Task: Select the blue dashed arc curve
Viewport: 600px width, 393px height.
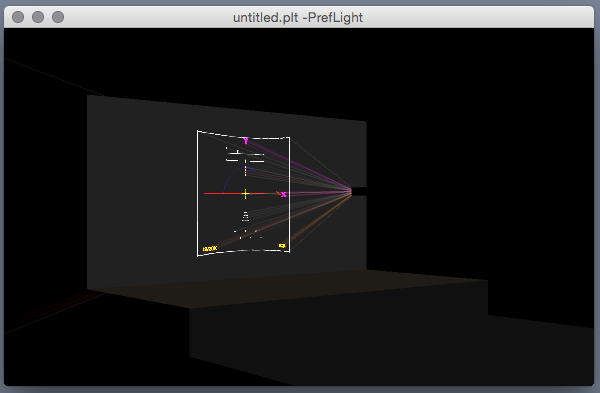Action: click(x=235, y=177)
